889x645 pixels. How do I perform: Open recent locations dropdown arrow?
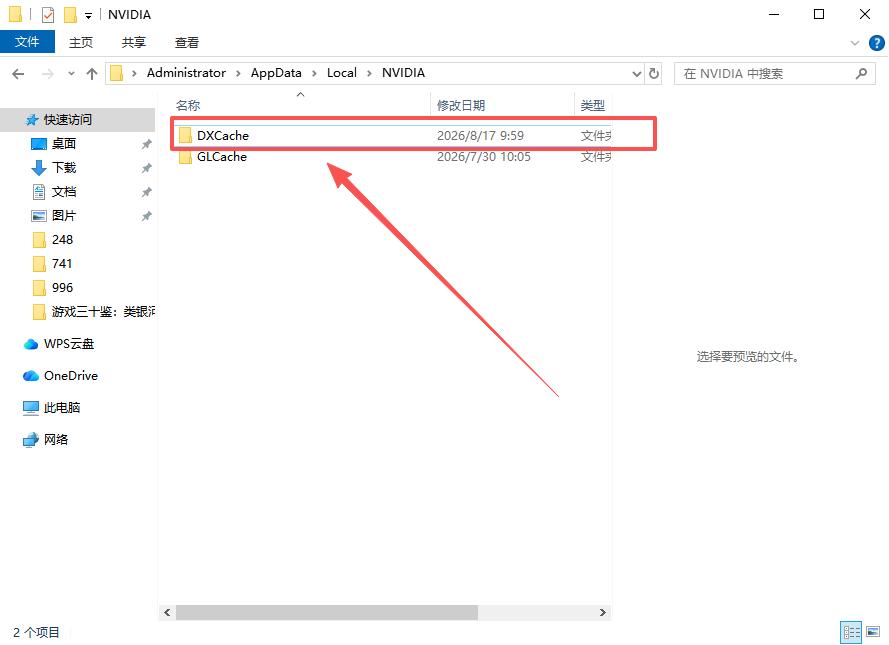[x=71, y=74]
